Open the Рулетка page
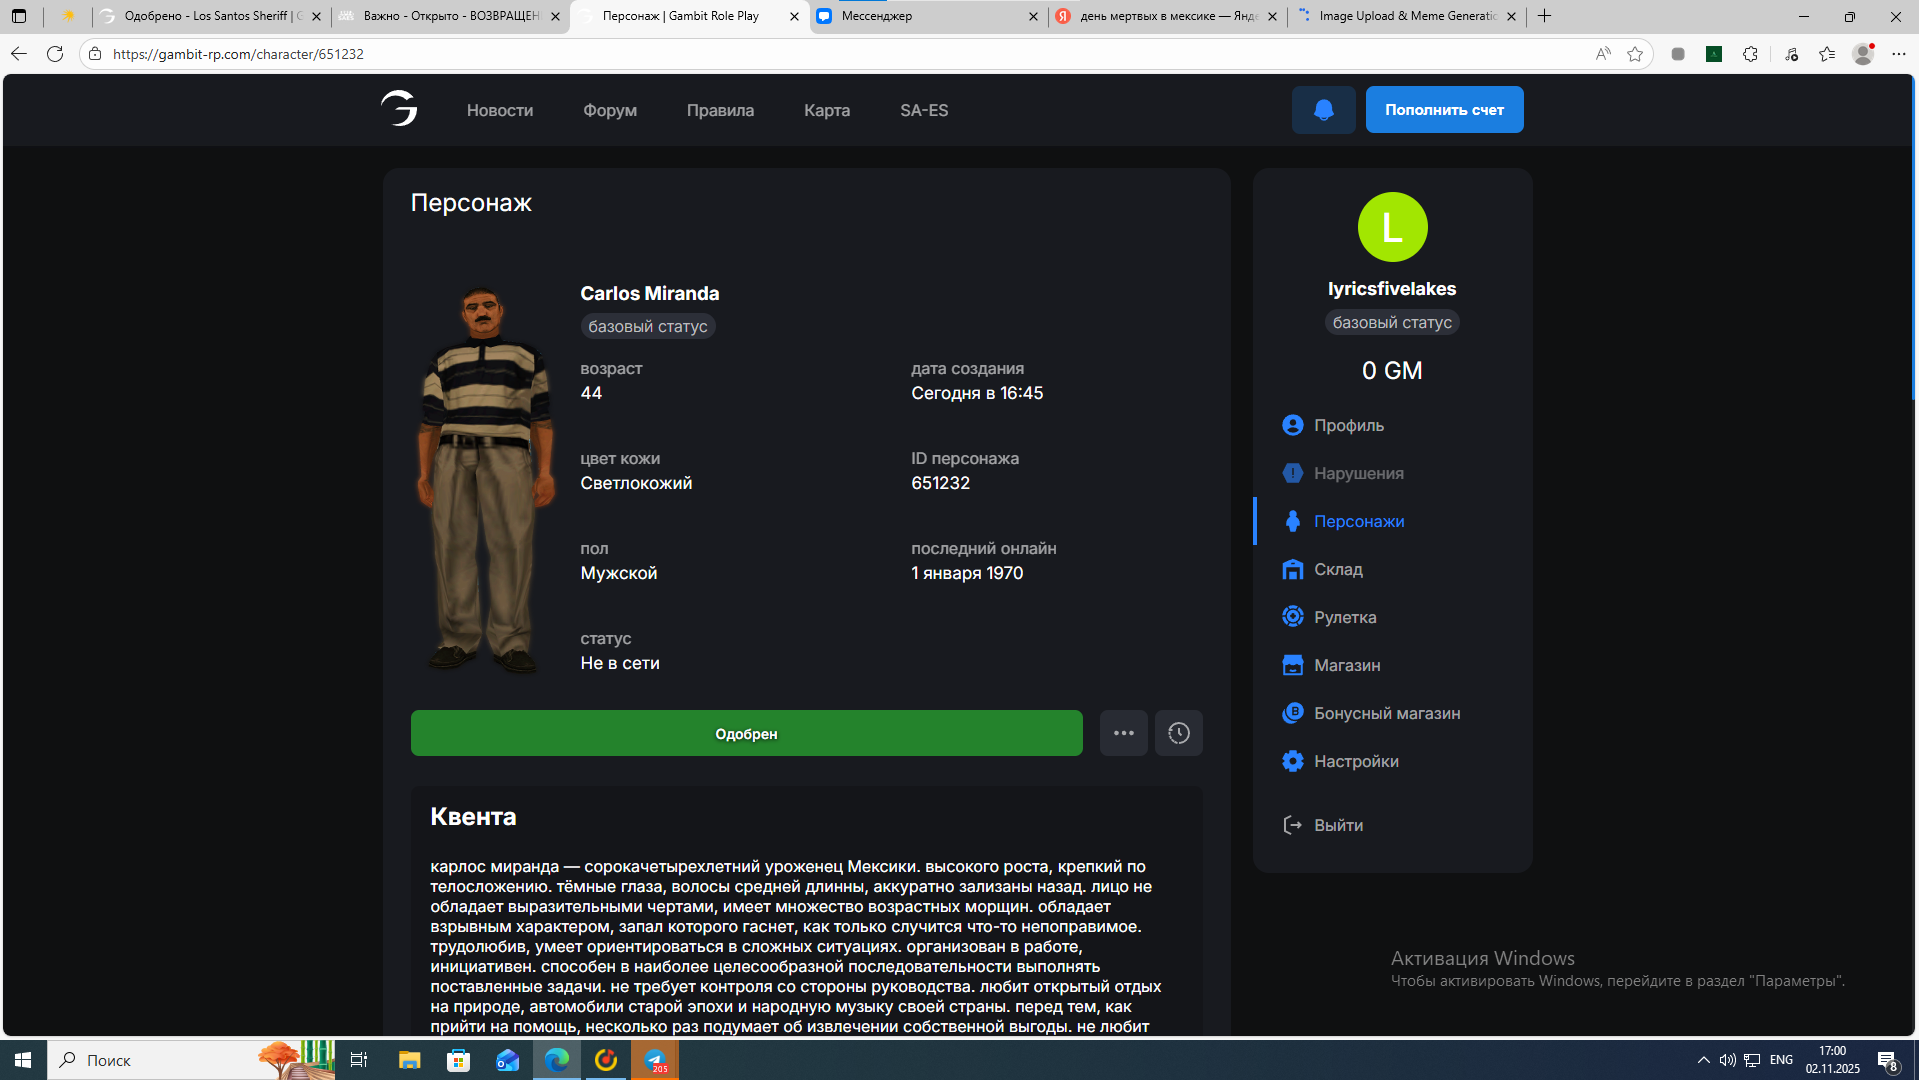 (1344, 617)
